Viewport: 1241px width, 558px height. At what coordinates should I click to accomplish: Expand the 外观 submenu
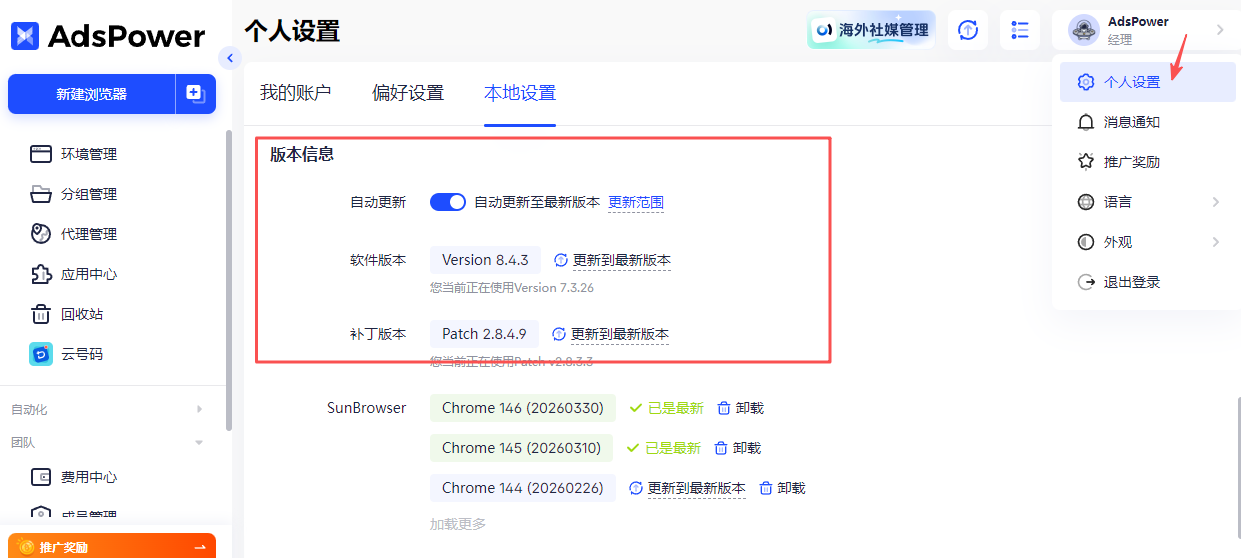tap(1148, 242)
